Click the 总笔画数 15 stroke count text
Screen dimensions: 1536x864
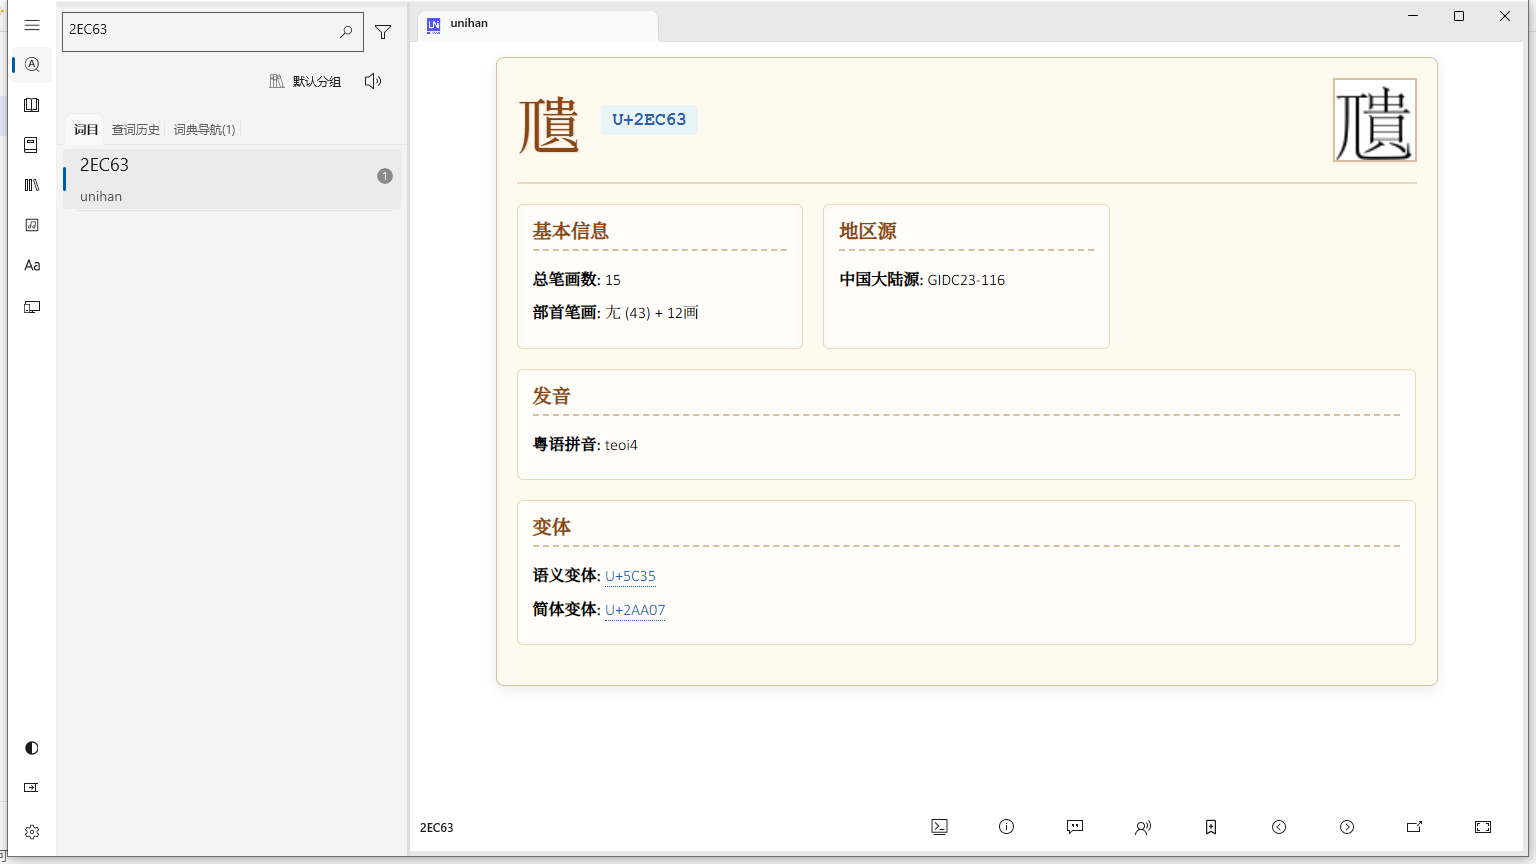(x=577, y=280)
